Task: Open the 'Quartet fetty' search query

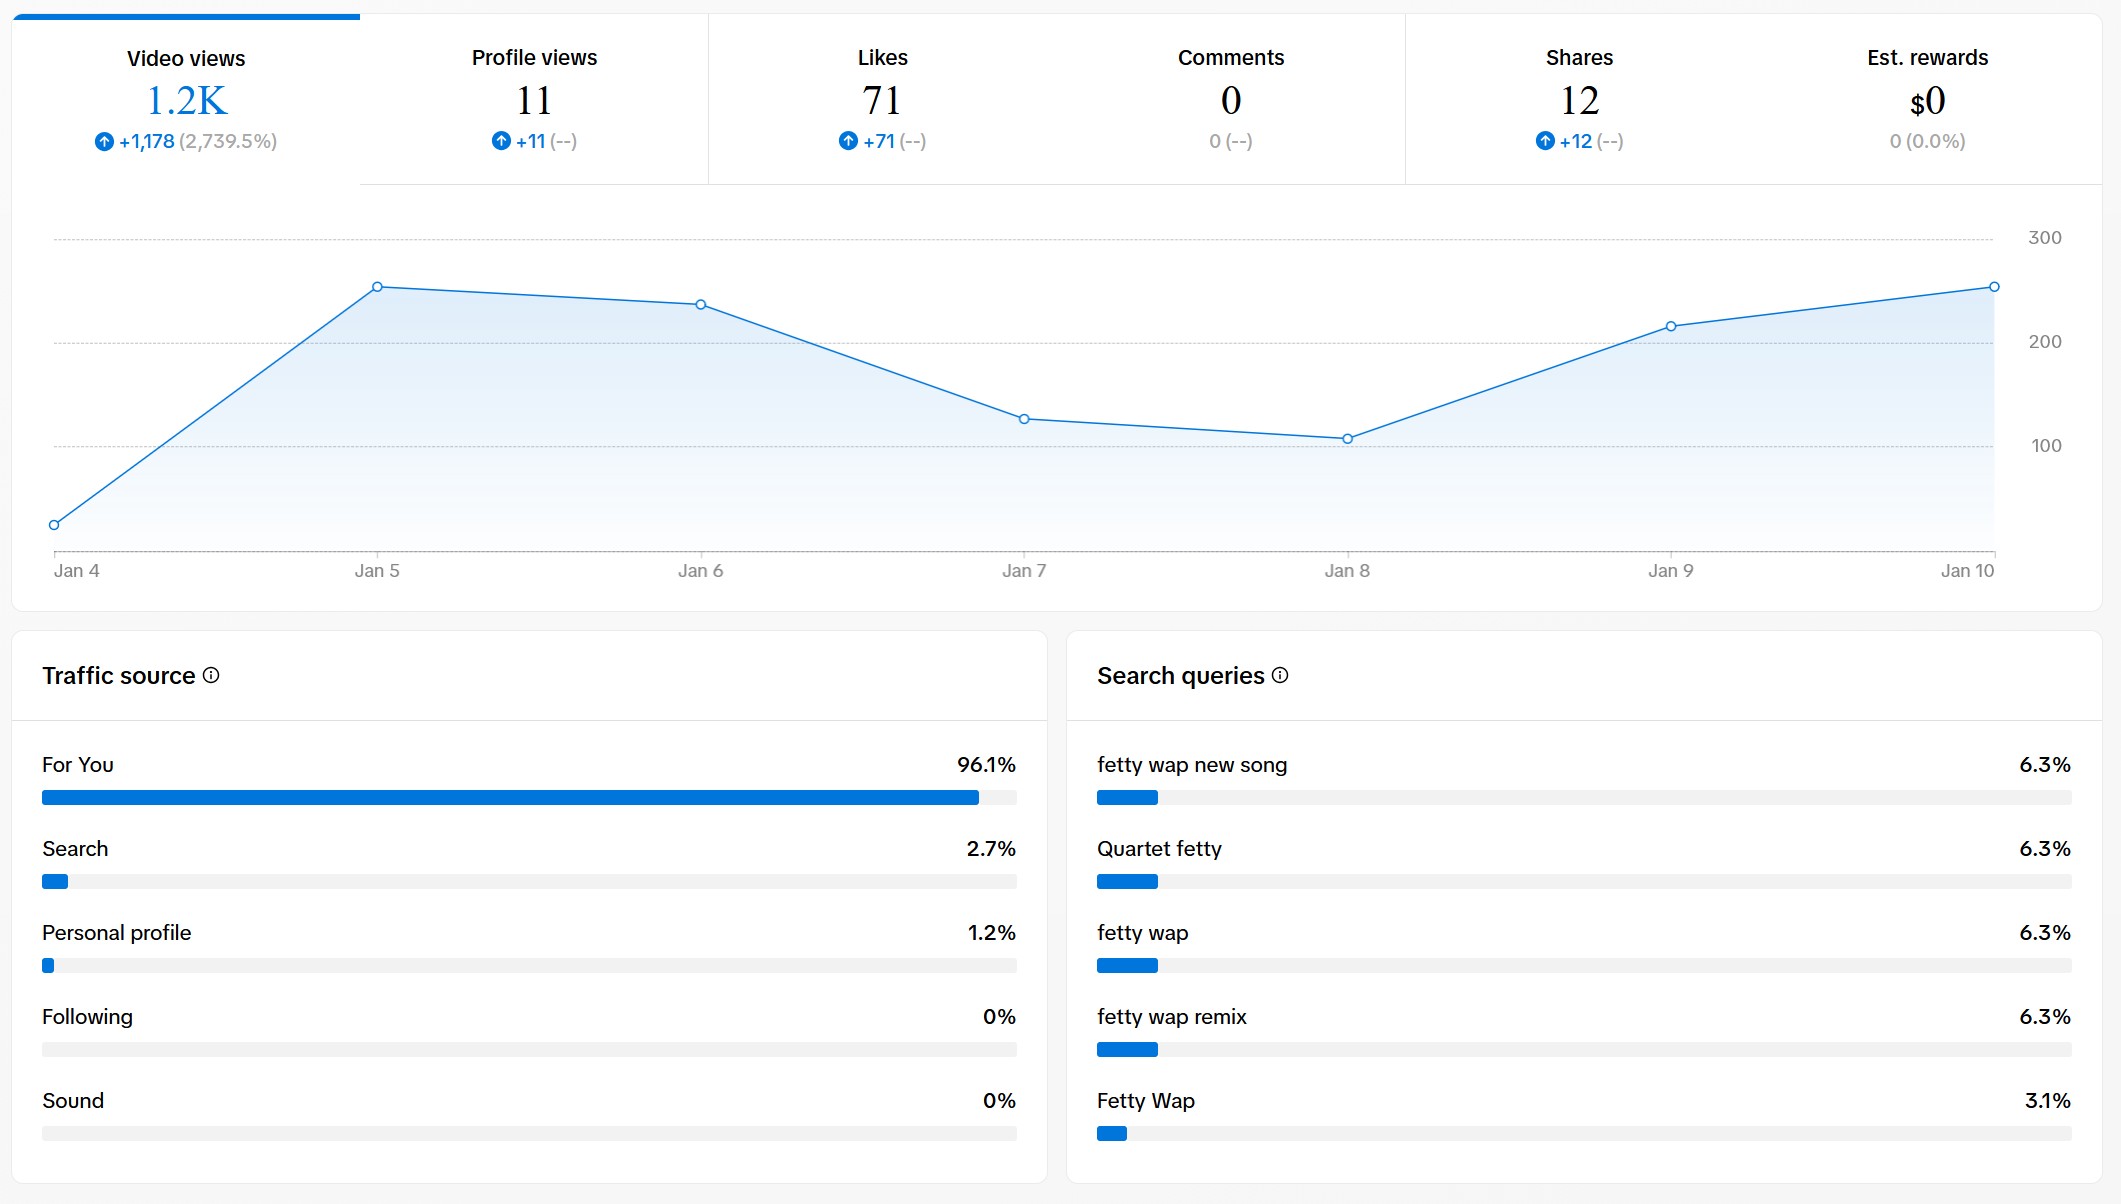Action: (1159, 849)
